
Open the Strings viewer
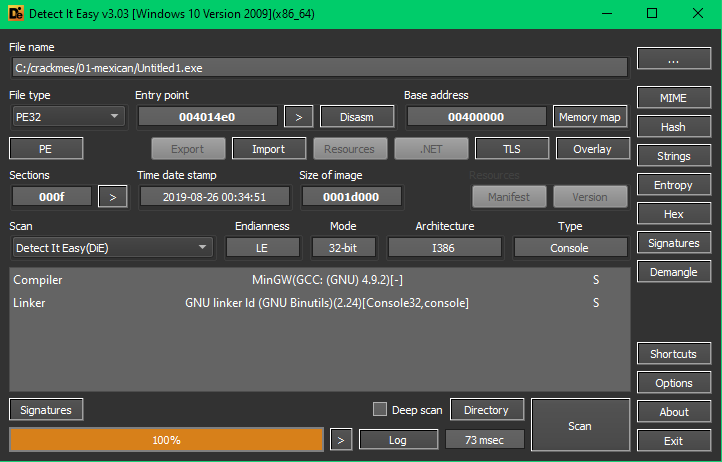click(674, 156)
